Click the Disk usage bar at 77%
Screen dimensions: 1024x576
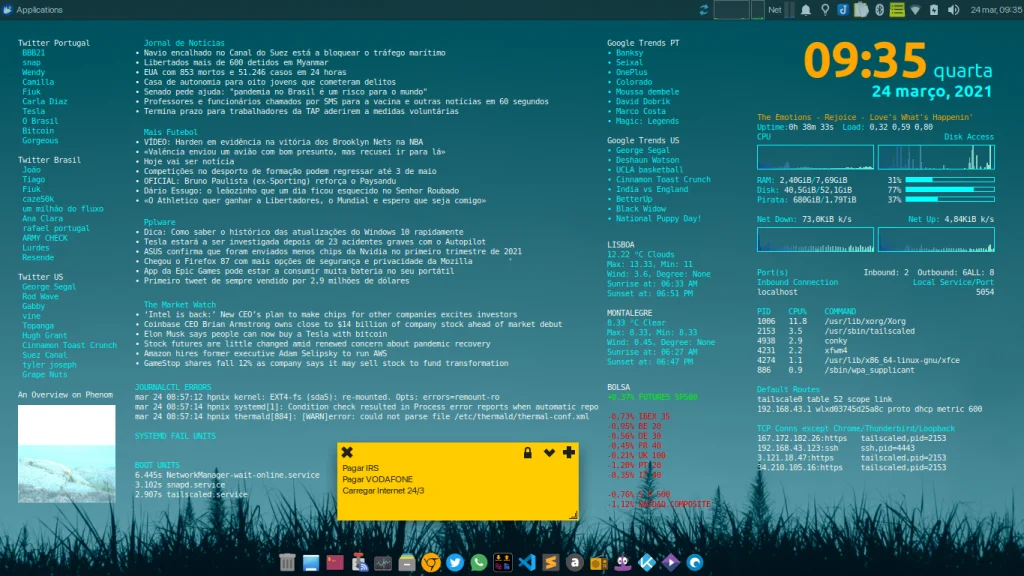950,189
